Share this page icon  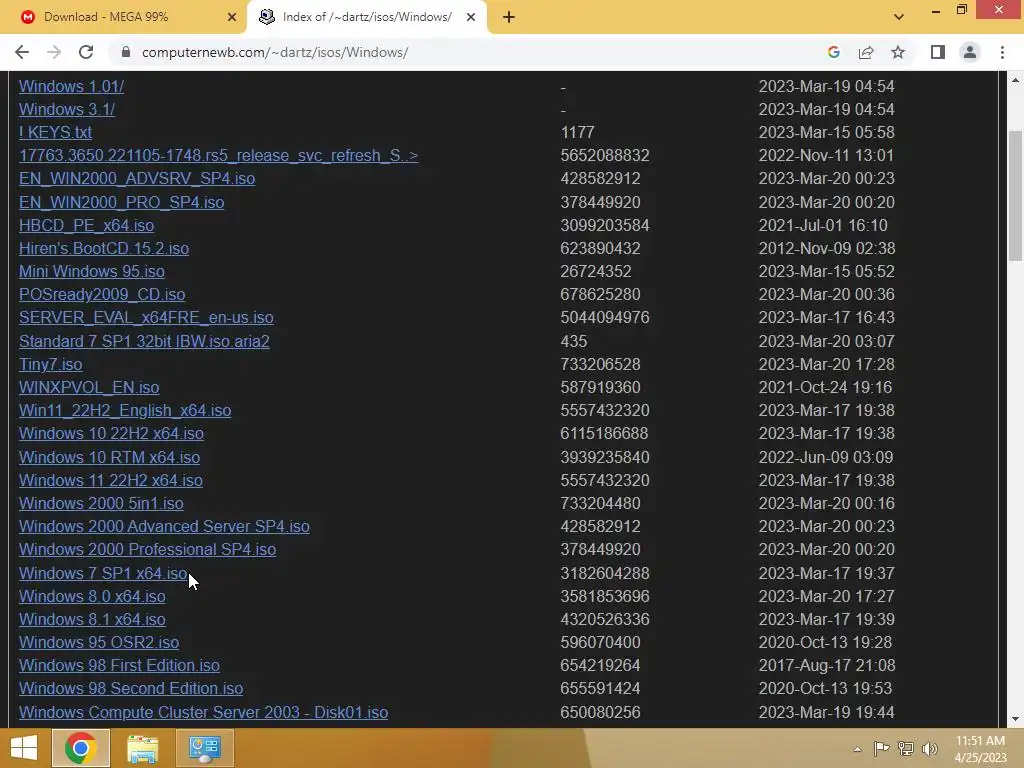866,52
